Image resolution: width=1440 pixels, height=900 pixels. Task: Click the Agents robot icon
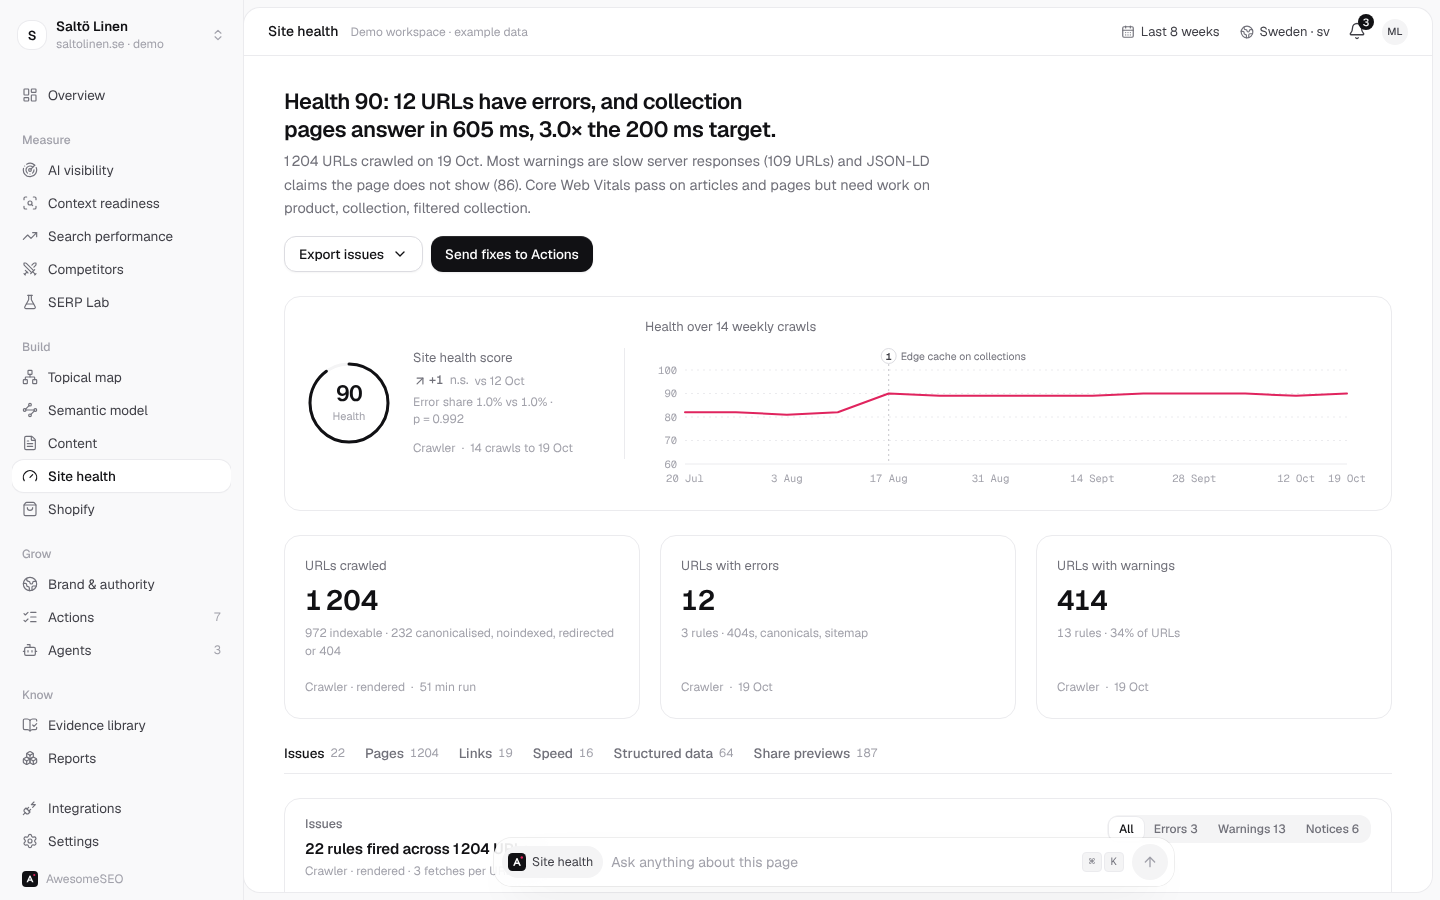coord(30,650)
